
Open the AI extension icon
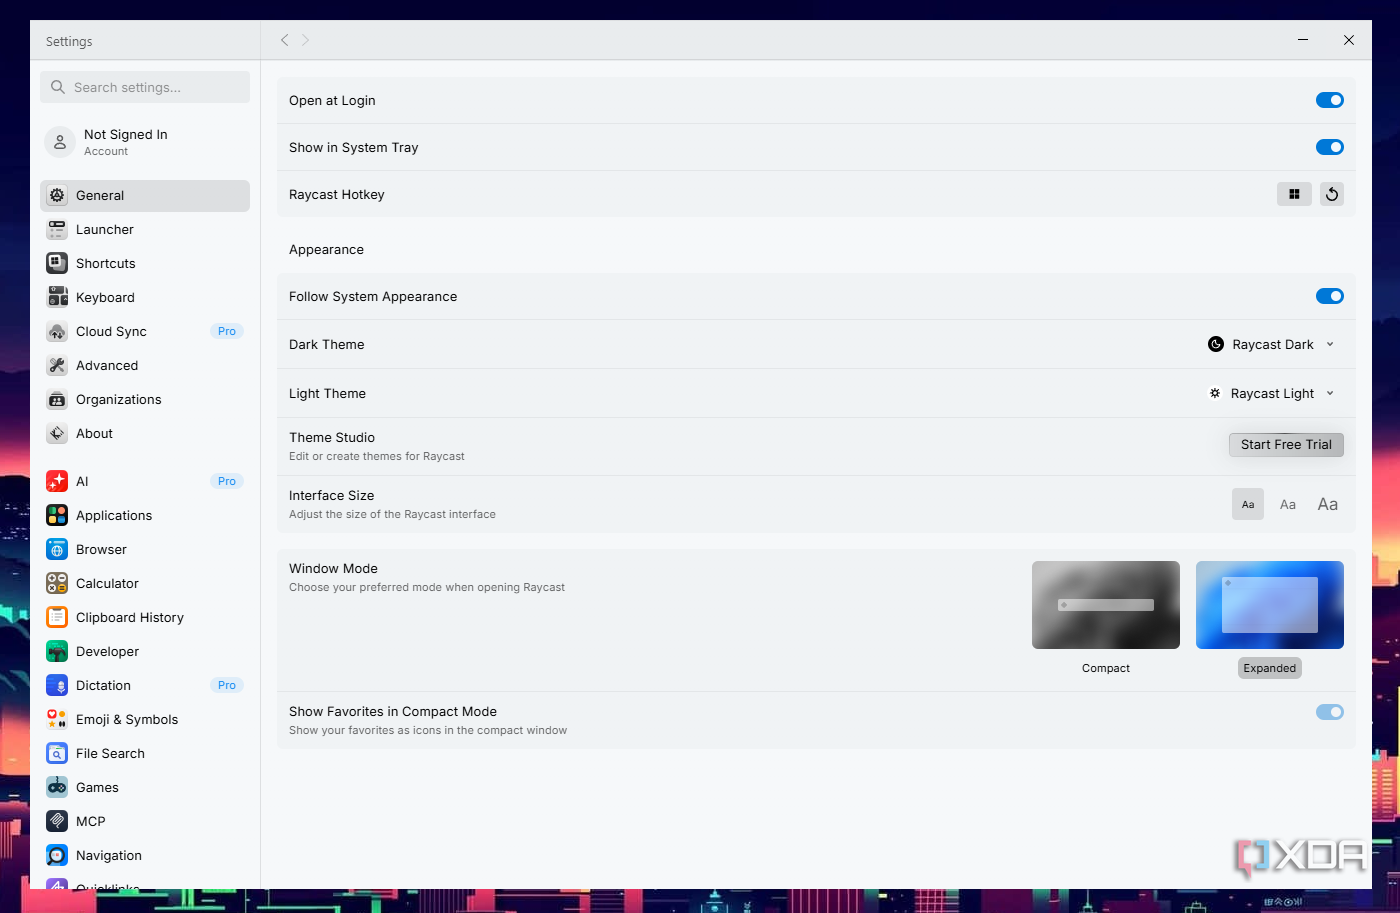point(57,482)
